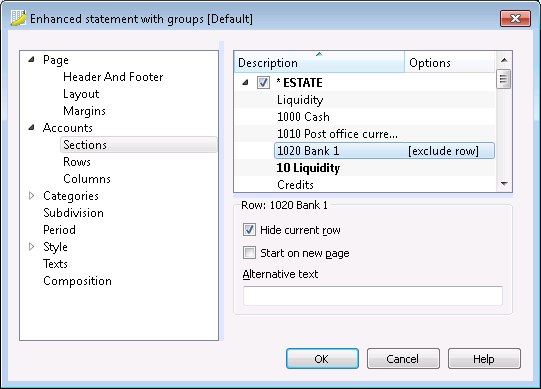This screenshot has height=389, width=541.
Task: Toggle Hide current row checkbox
Action: click(x=249, y=230)
